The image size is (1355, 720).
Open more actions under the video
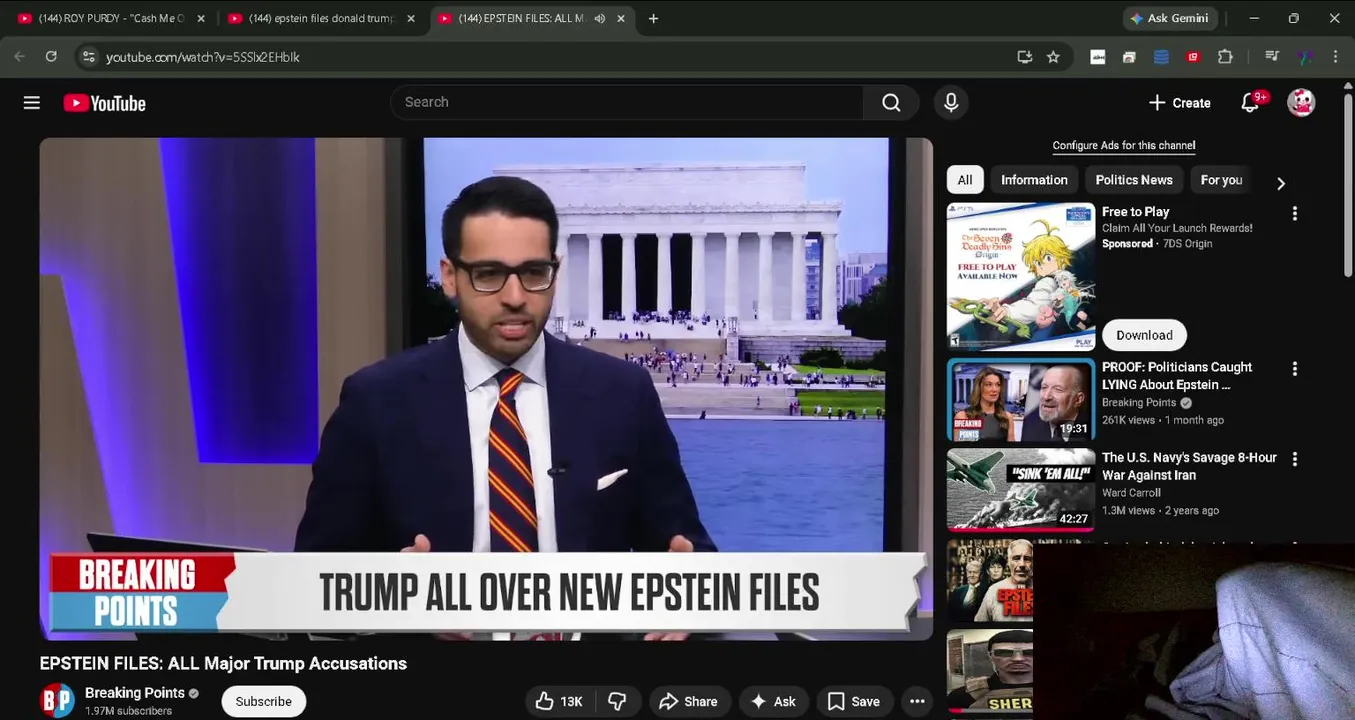[917, 702]
